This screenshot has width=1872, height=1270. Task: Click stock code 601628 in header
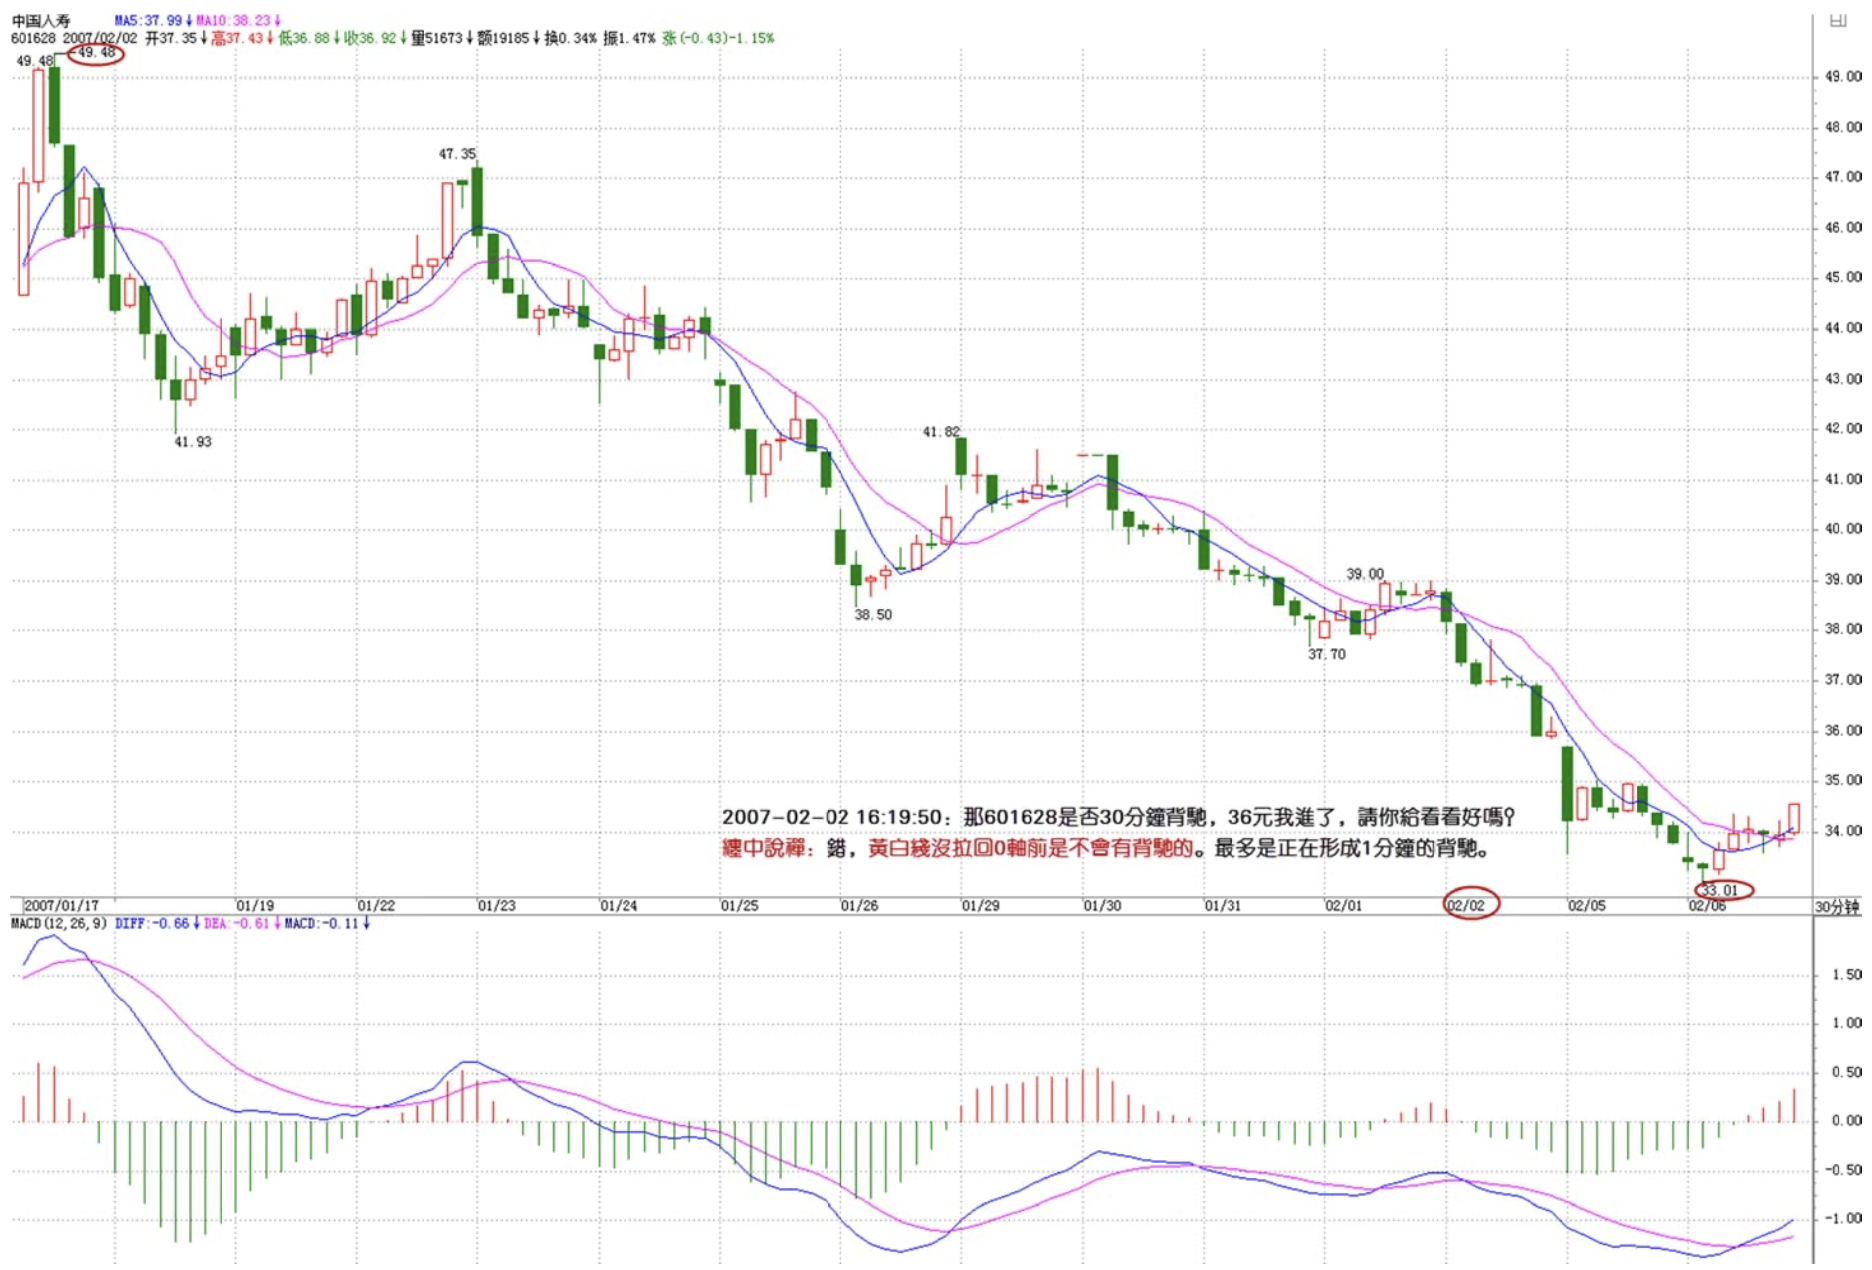tap(34, 38)
